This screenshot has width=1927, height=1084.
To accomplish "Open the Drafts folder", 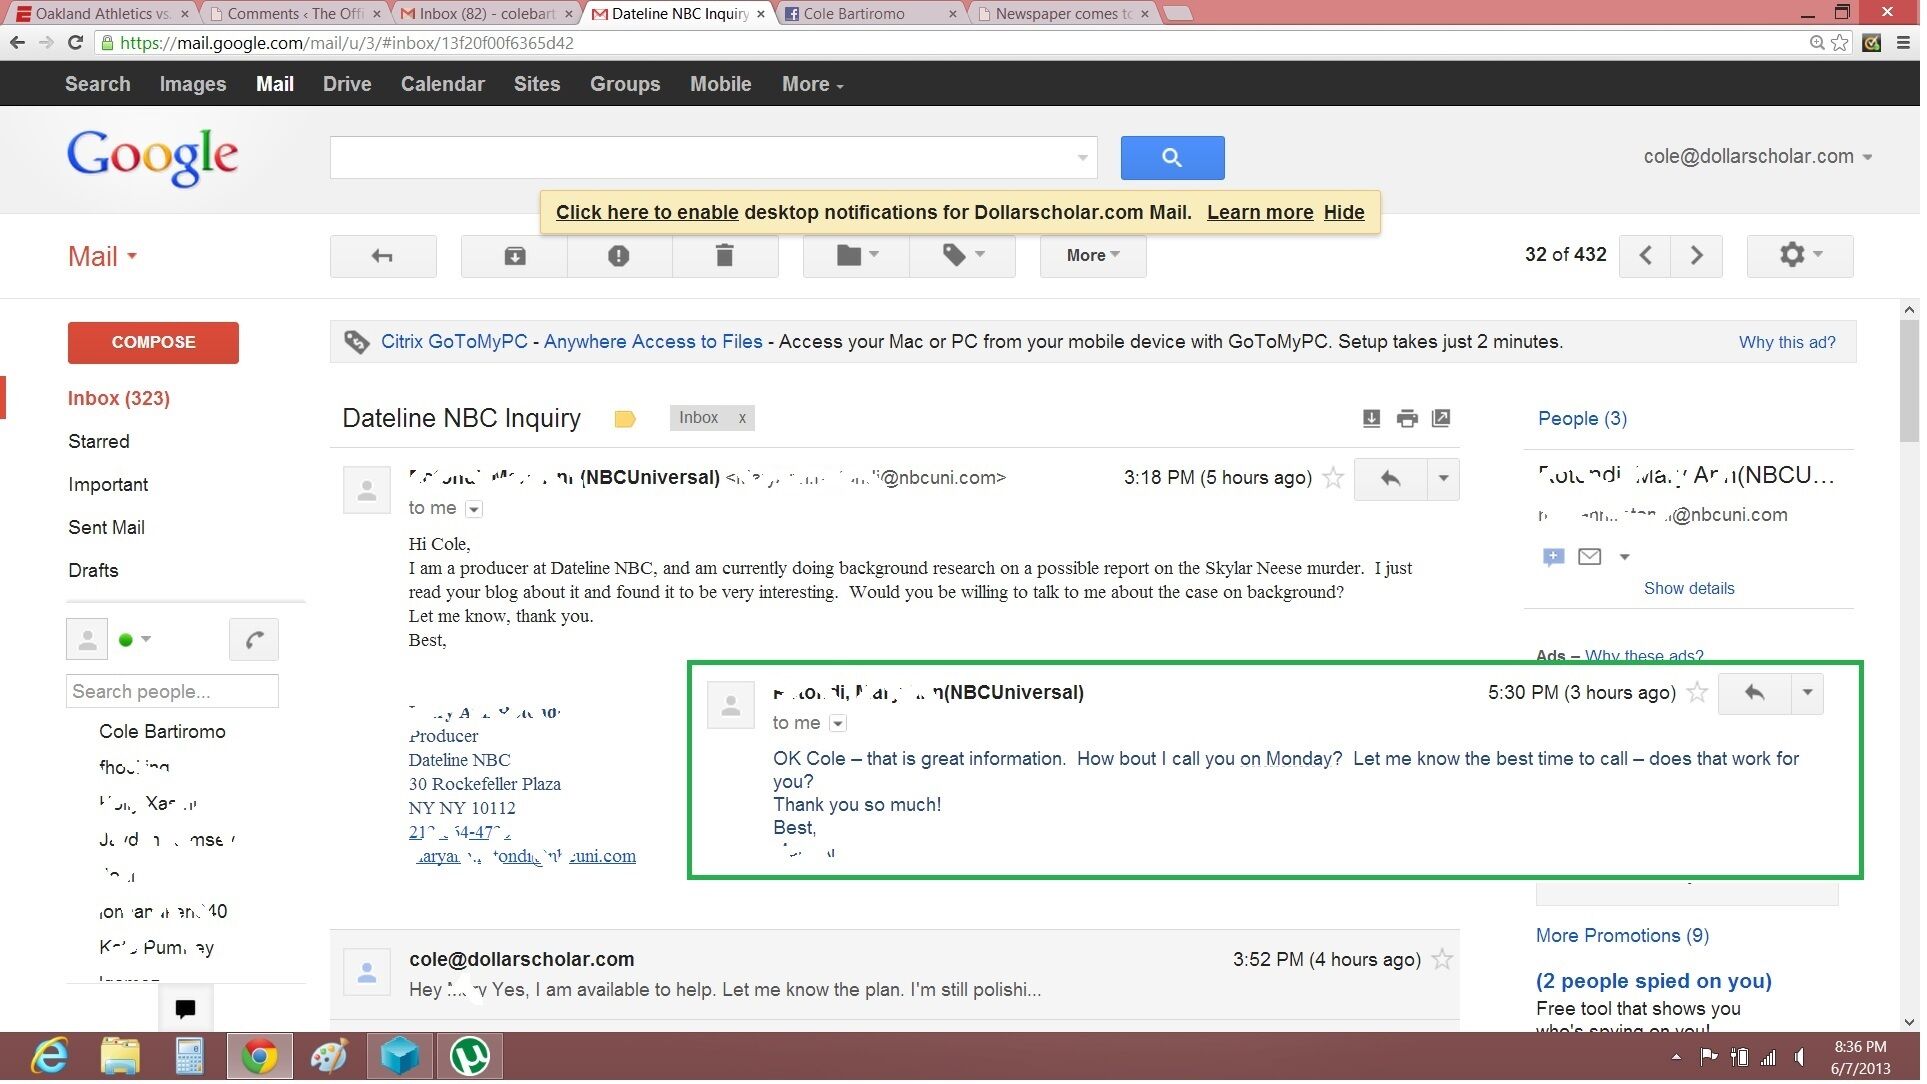I will (x=93, y=572).
